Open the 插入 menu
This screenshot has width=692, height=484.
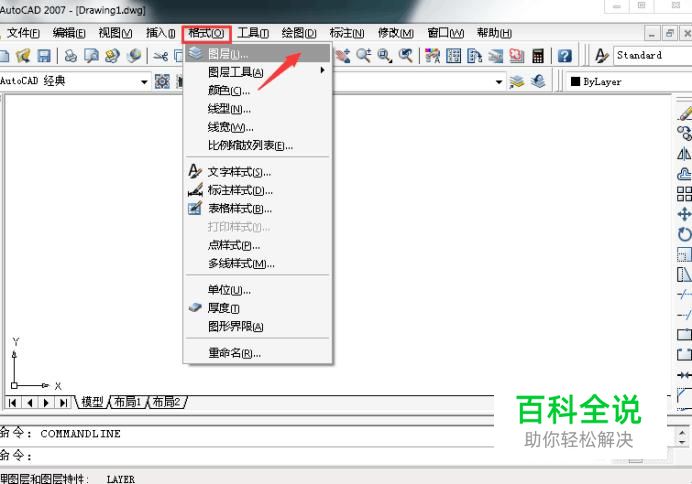(161, 33)
